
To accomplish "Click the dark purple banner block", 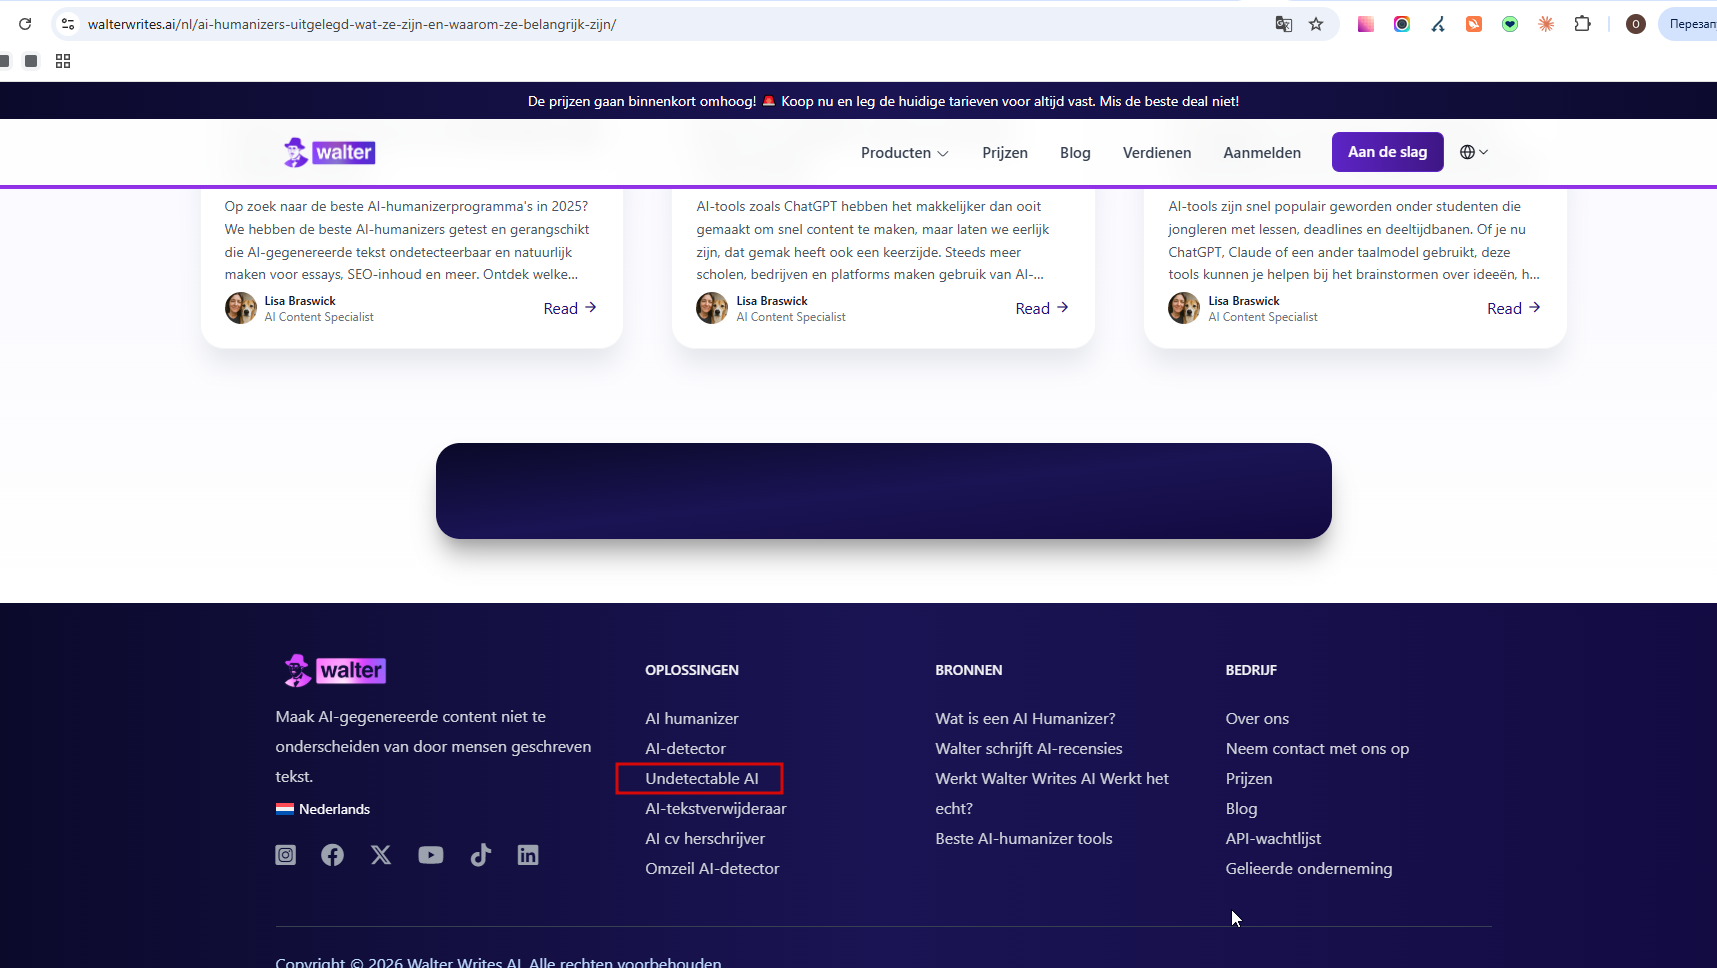I will 884,491.
